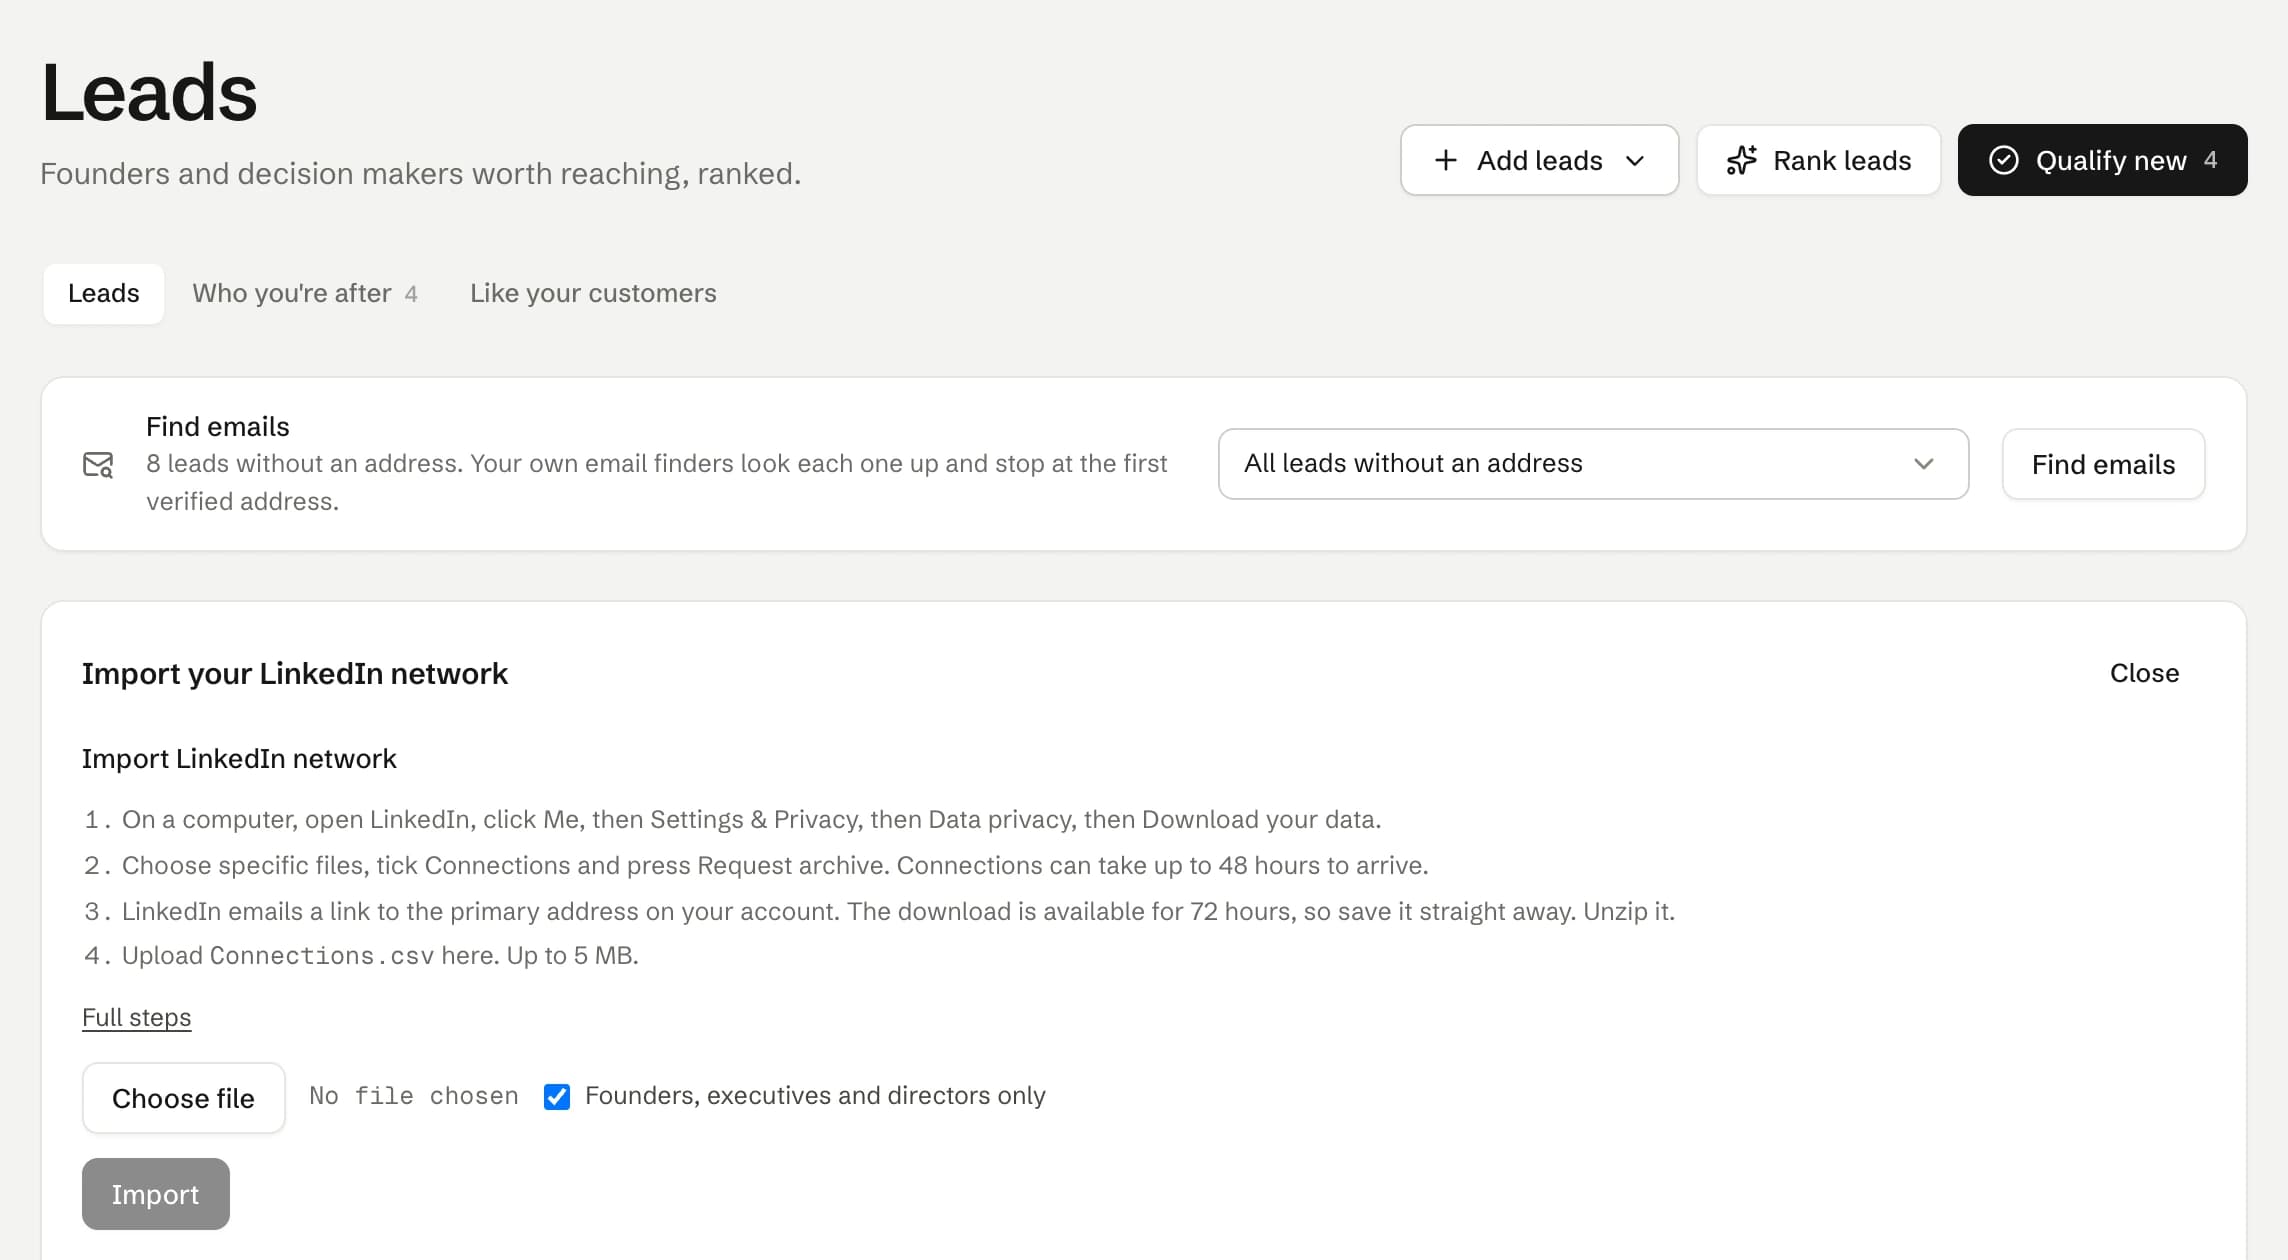Click the 8 leads without an address description

point(656,482)
